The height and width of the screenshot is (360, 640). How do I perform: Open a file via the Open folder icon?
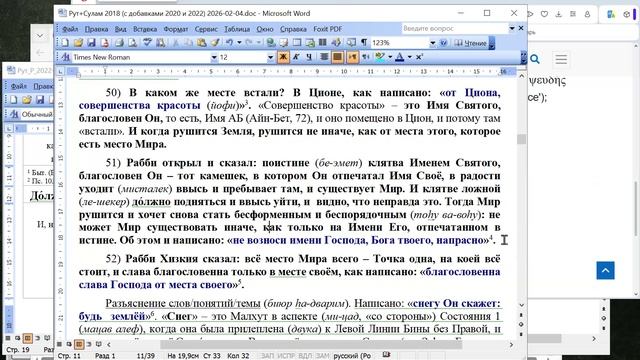click(78, 42)
